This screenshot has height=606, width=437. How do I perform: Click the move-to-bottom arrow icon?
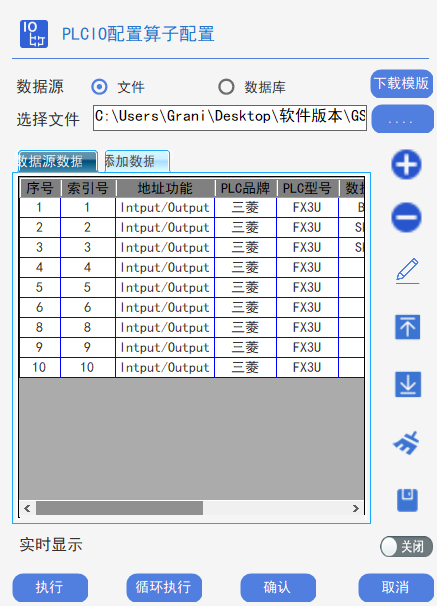click(408, 384)
